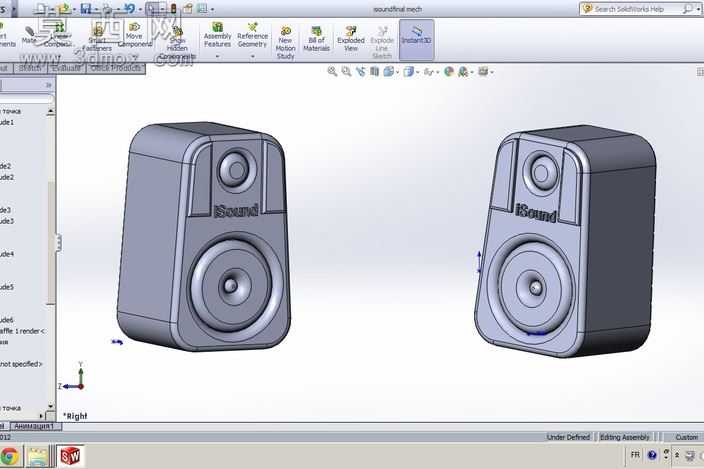704x469 pixels.
Task: Click the Explode Line Sketch tool
Action: (x=382, y=43)
